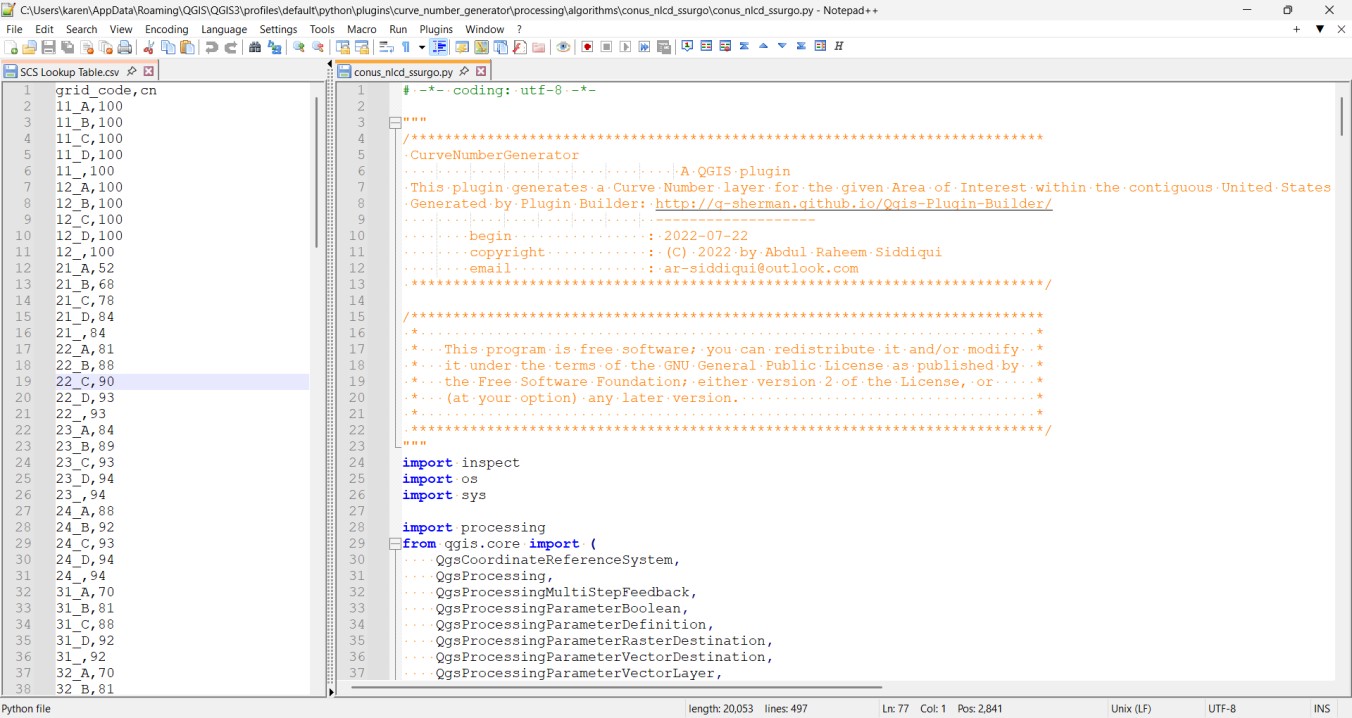
Task: Close the SCS Lookup Table.csv tab
Action: pos(149,71)
